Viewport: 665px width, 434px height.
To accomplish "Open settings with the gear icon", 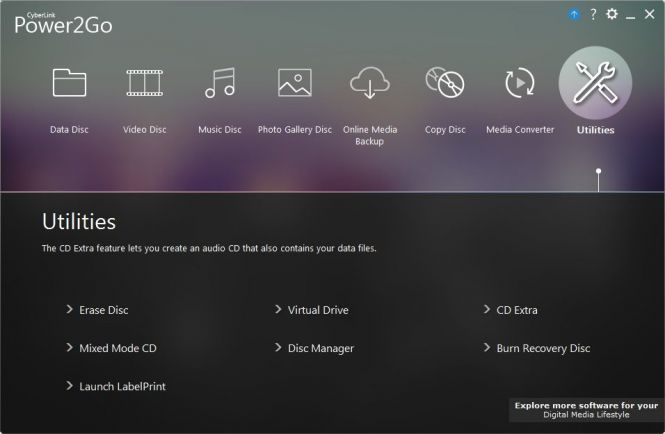I will click(x=612, y=14).
